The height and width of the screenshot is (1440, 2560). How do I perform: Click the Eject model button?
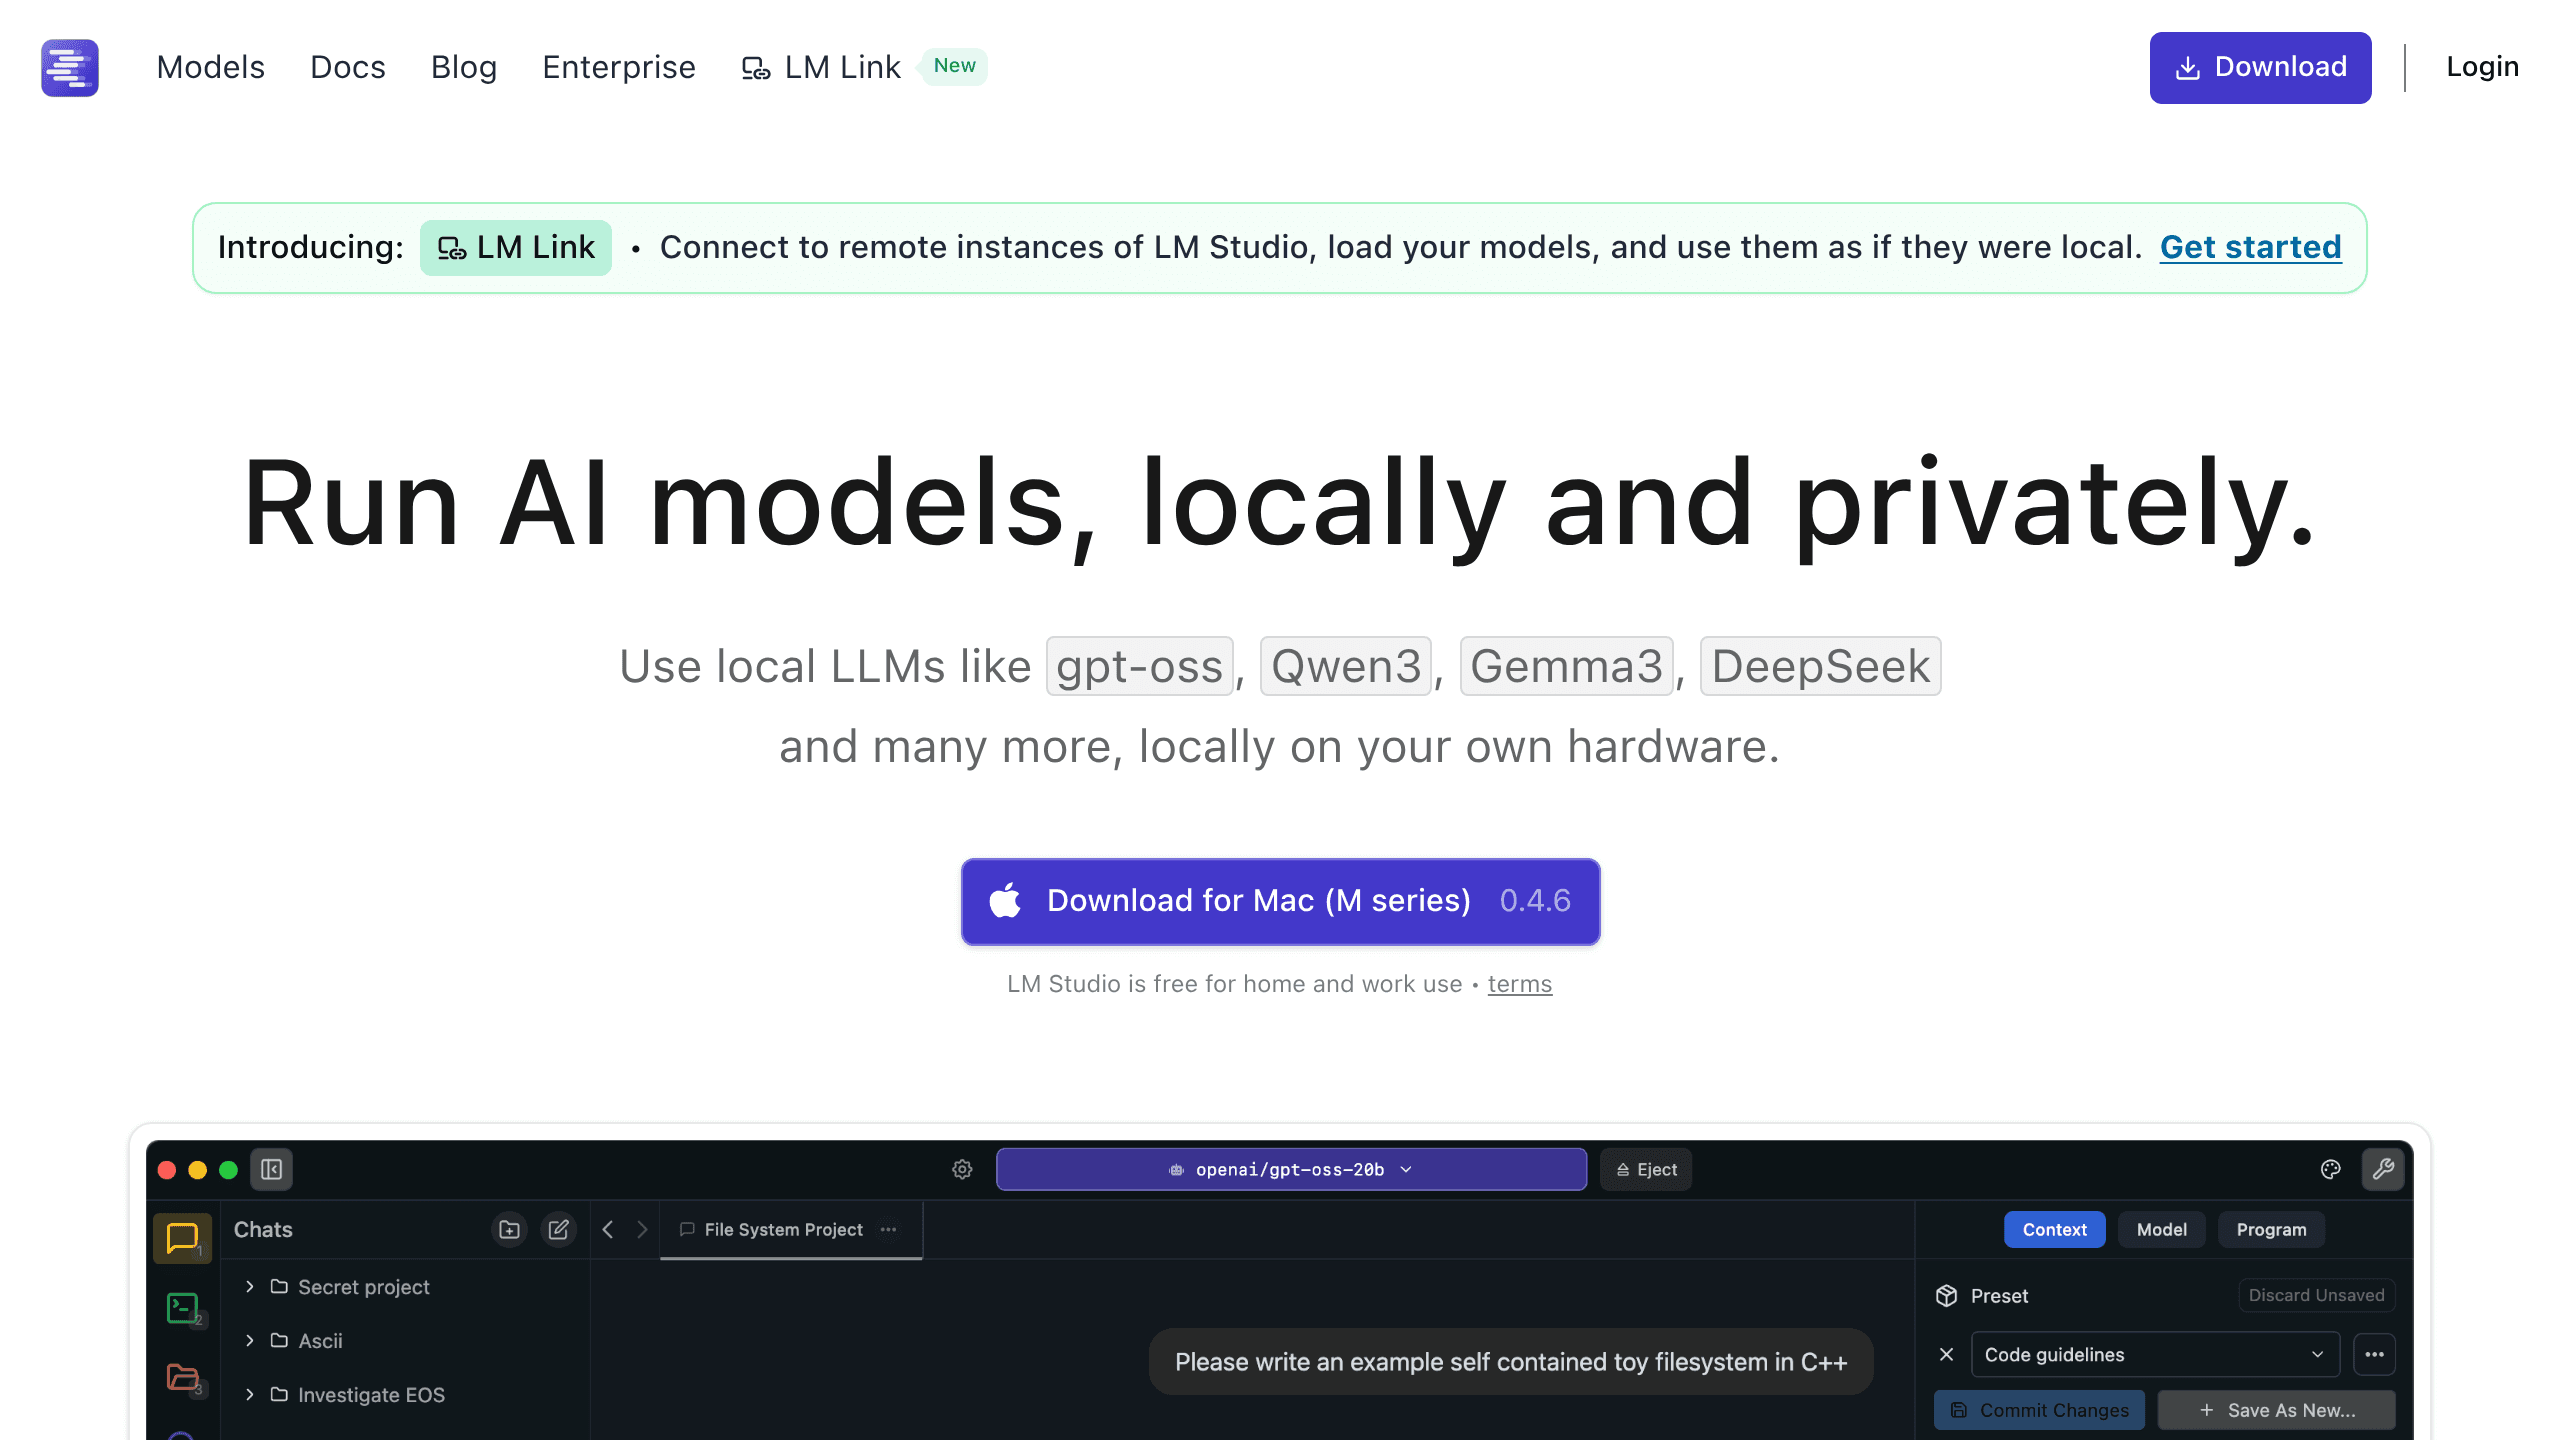pos(1646,1169)
